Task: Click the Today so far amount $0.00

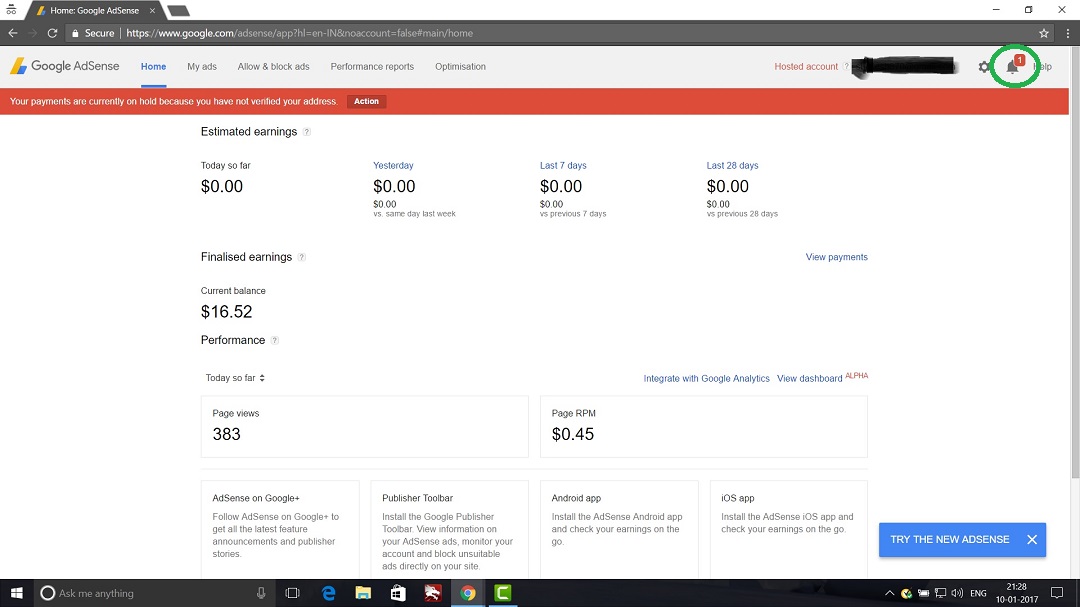Action: click(222, 186)
